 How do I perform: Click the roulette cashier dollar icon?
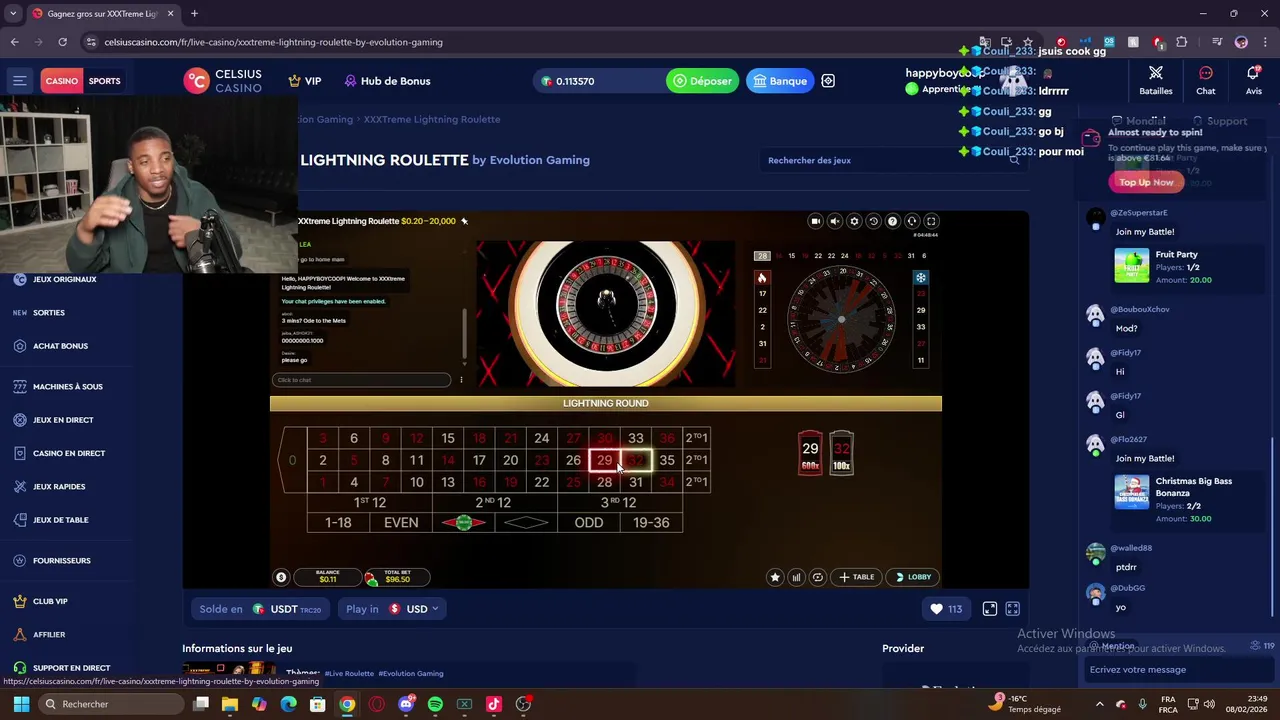point(281,577)
